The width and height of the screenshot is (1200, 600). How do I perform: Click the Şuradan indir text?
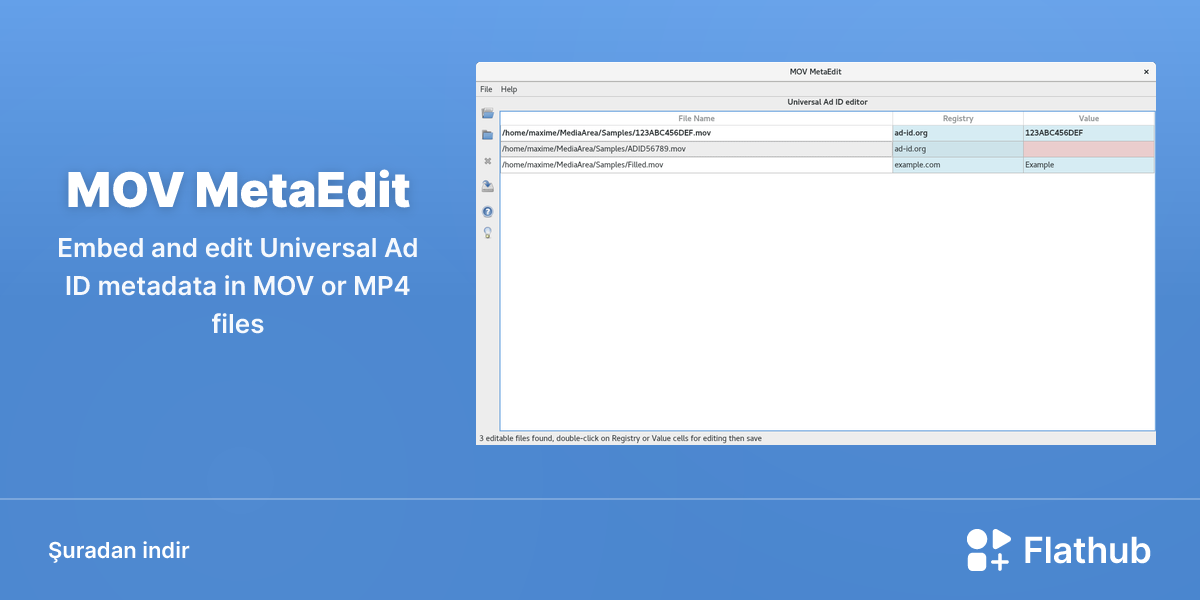[x=118, y=550]
